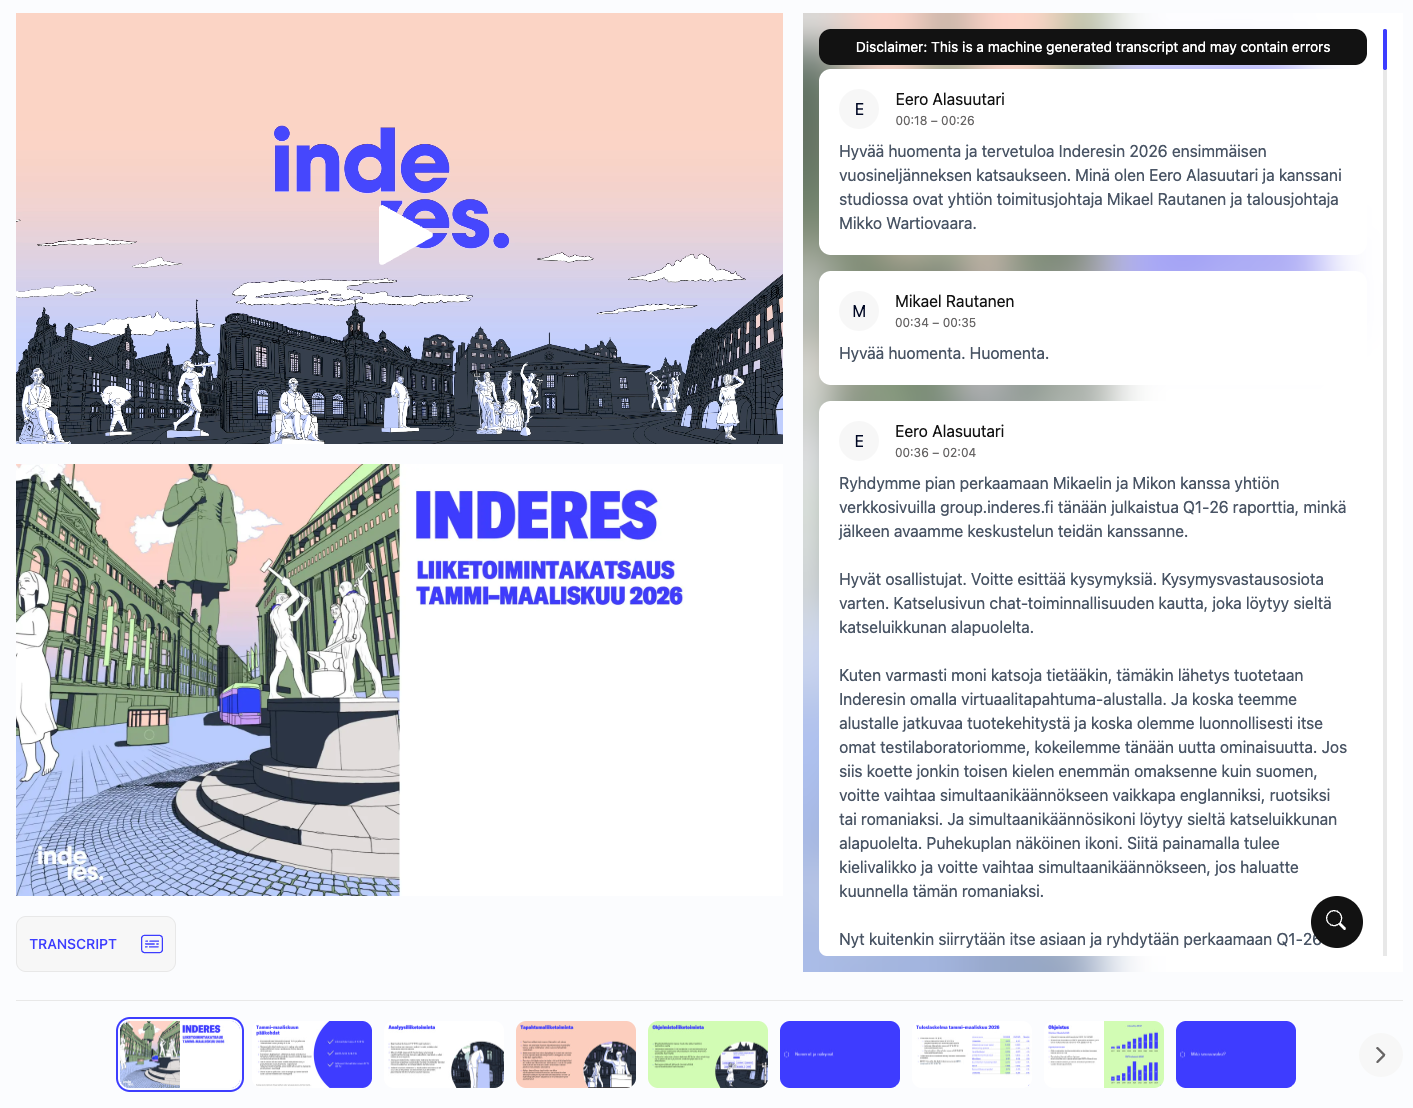Open transcript search with magnifier icon
Image resolution: width=1413 pixels, height=1108 pixels.
[1336, 921]
